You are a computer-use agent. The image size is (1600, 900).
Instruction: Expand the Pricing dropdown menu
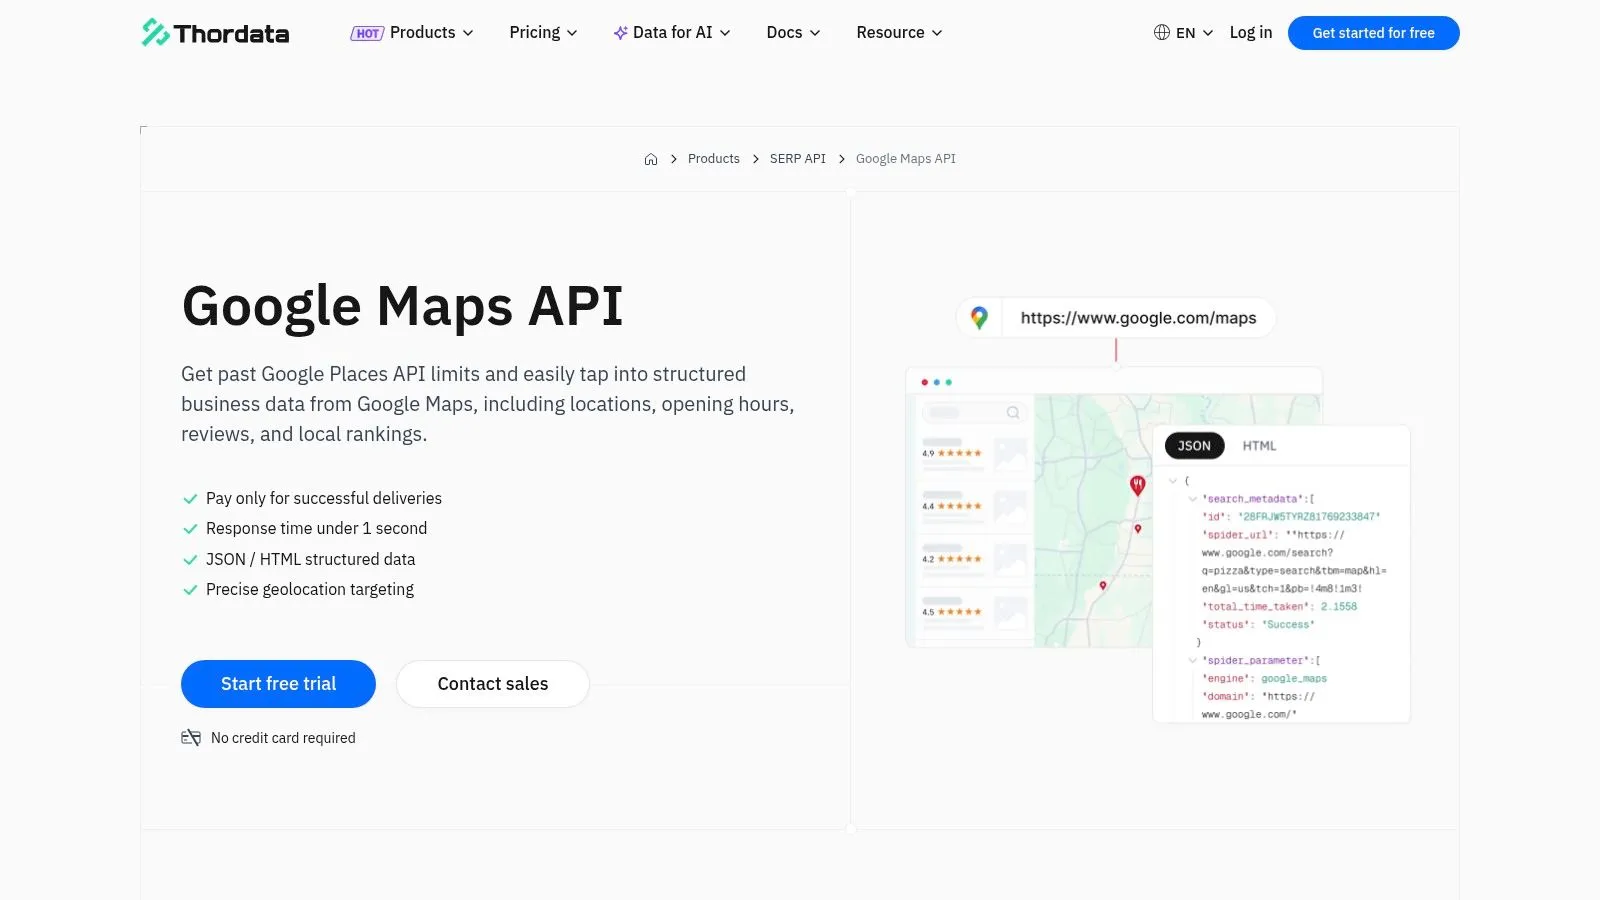point(543,33)
